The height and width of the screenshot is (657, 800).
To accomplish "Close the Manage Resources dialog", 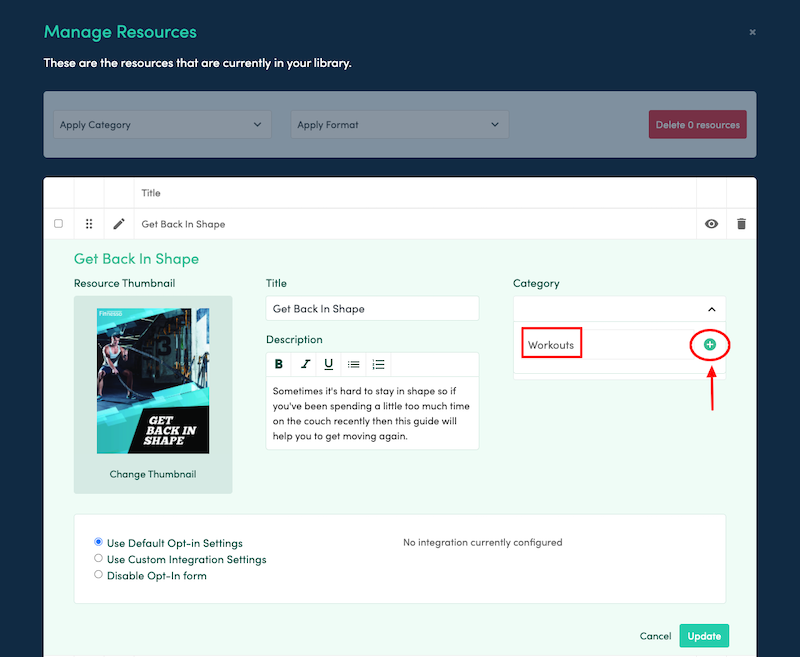I will [752, 32].
